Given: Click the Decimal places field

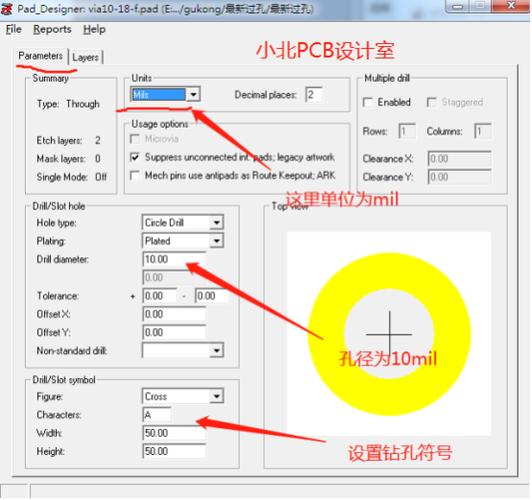Looking at the screenshot, I should 314,94.
